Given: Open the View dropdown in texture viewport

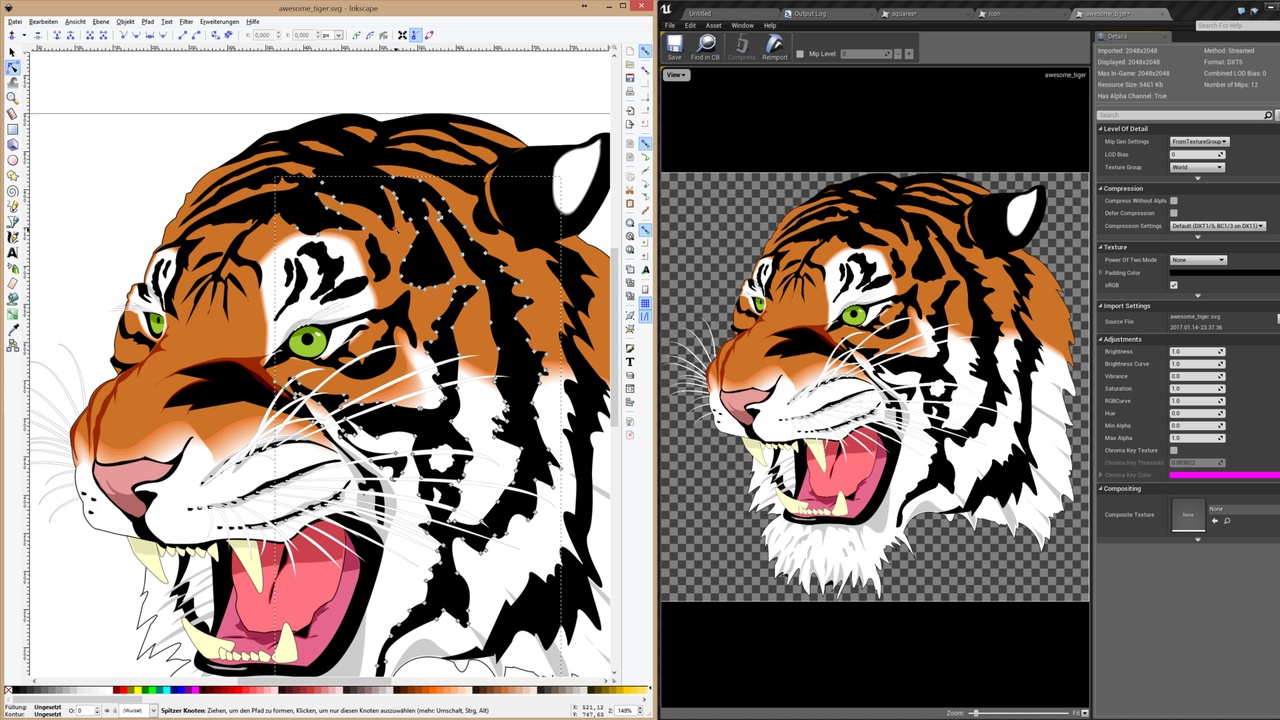Looking at the screenshot, I should [676, 75].
